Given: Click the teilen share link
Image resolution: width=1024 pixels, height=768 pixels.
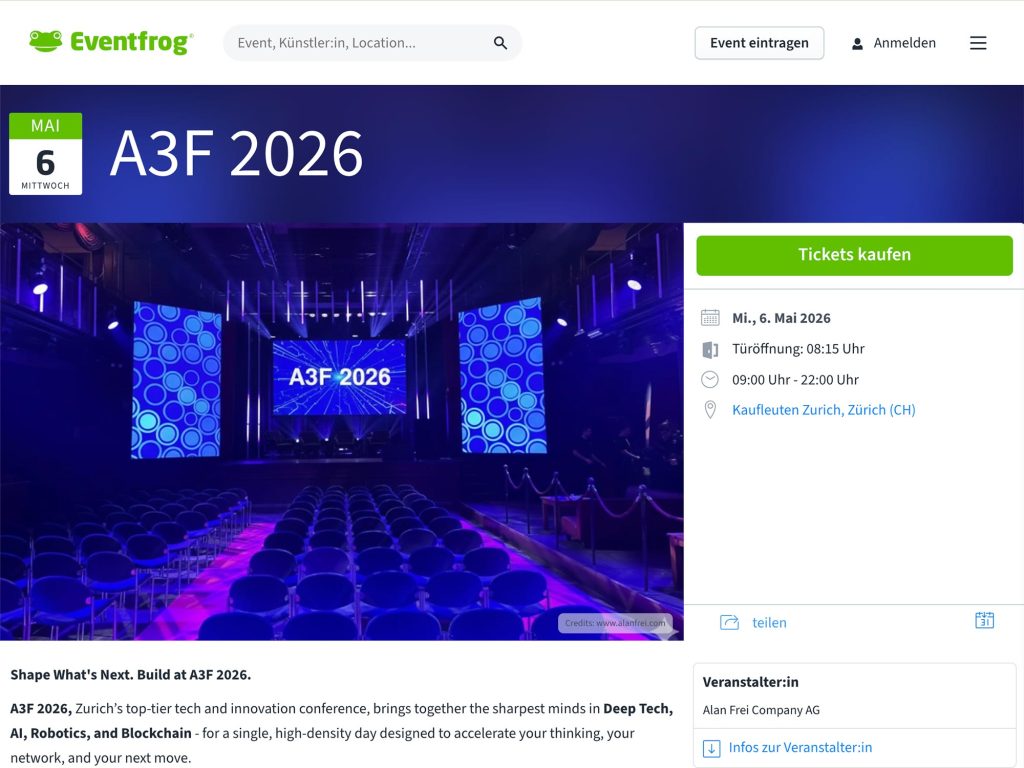Looking at the screenshot, I should [x=769, y=622].
